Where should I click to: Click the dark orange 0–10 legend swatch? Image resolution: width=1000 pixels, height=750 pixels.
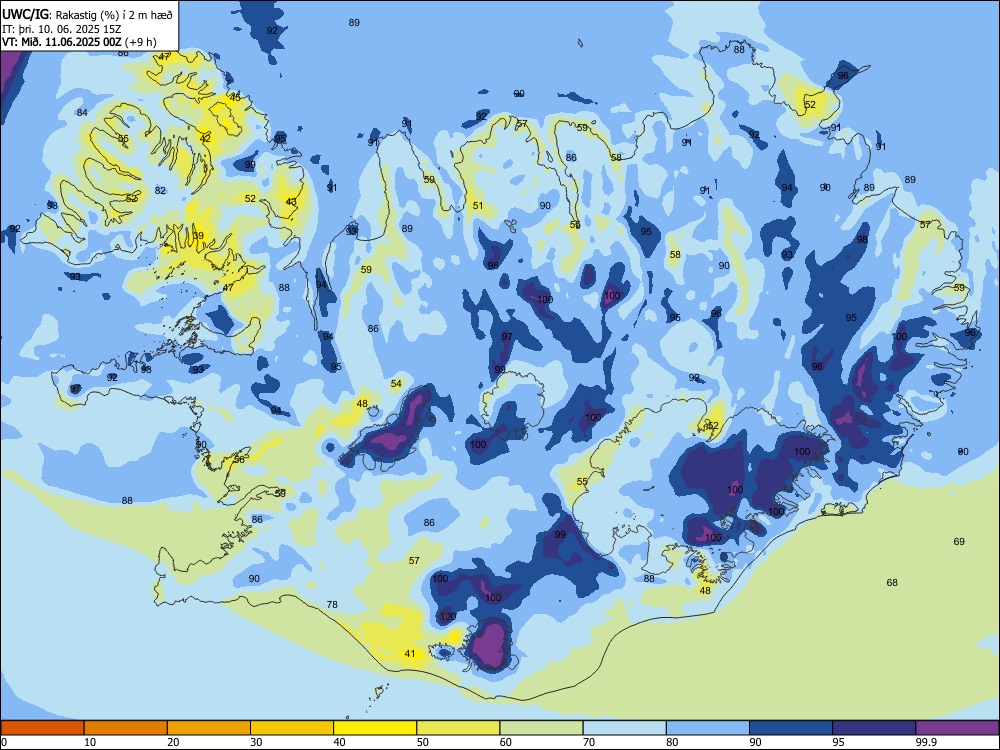[x=42, y=728]
